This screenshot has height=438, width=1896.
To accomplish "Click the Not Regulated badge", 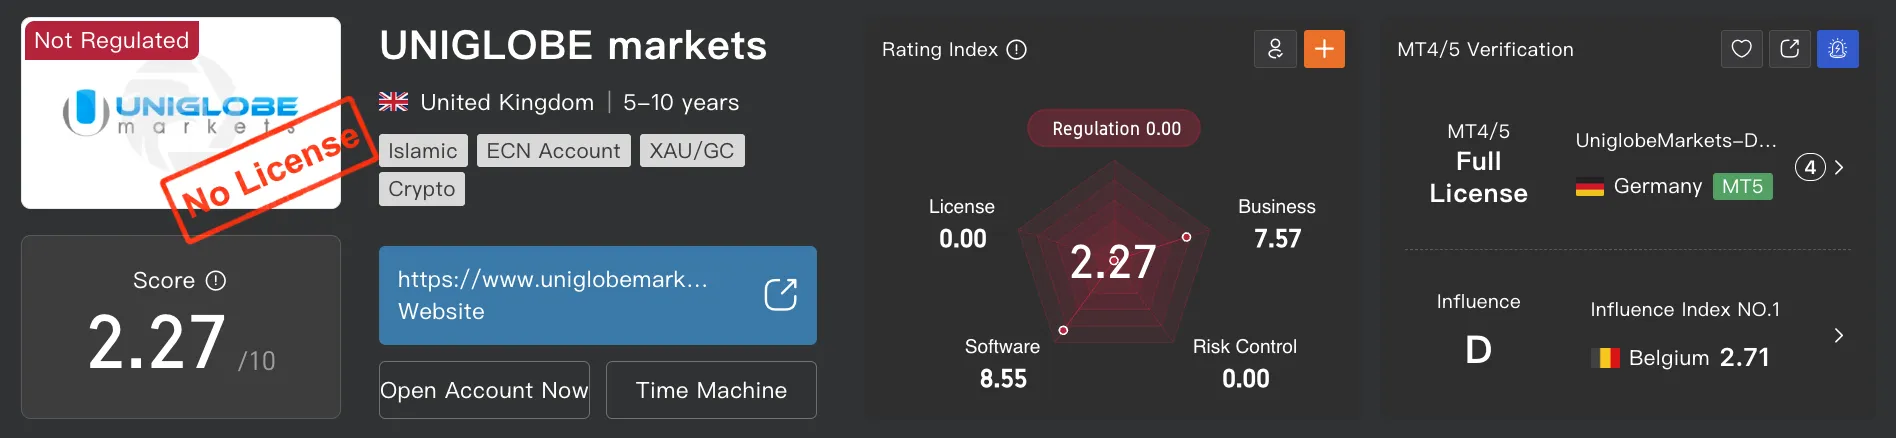I will (x=111, y=40).
